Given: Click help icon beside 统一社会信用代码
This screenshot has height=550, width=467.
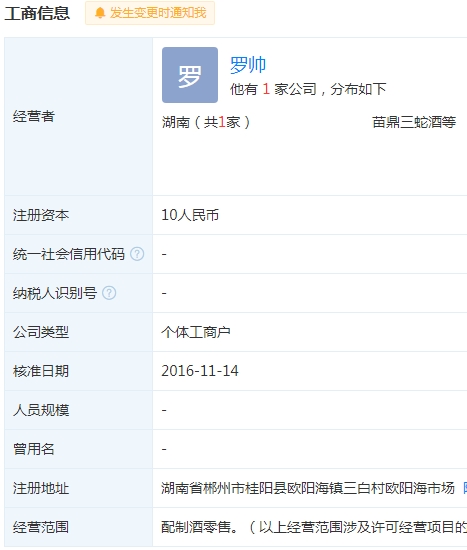Looking at the screenshot, I should [137, 254].
